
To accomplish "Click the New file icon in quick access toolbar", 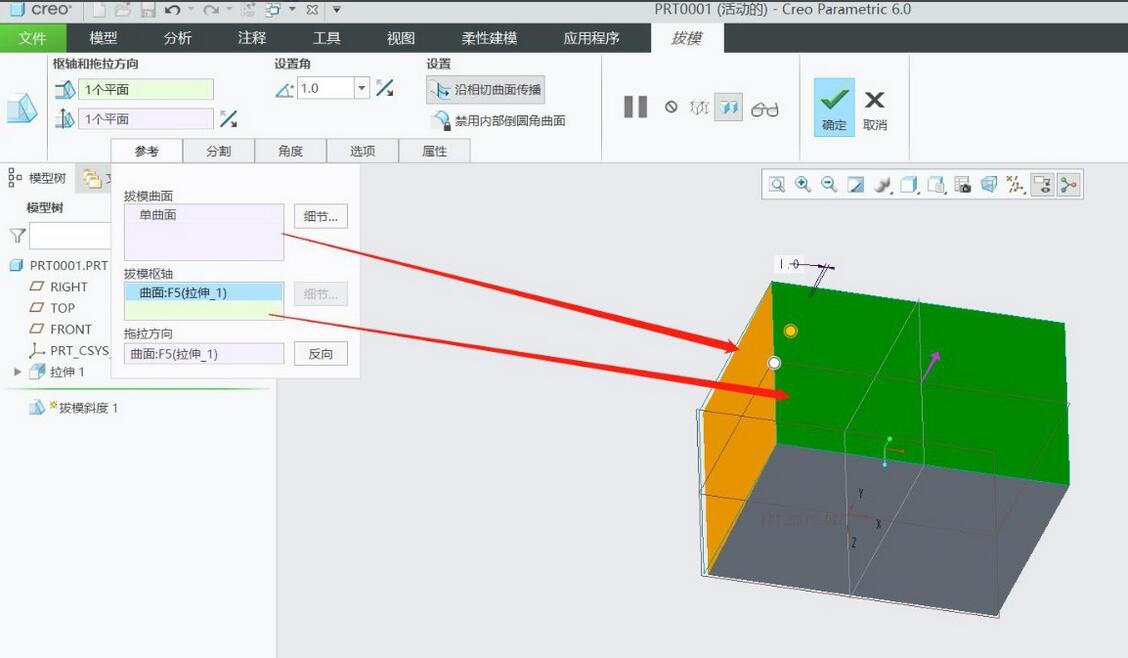I will point(99,9).
